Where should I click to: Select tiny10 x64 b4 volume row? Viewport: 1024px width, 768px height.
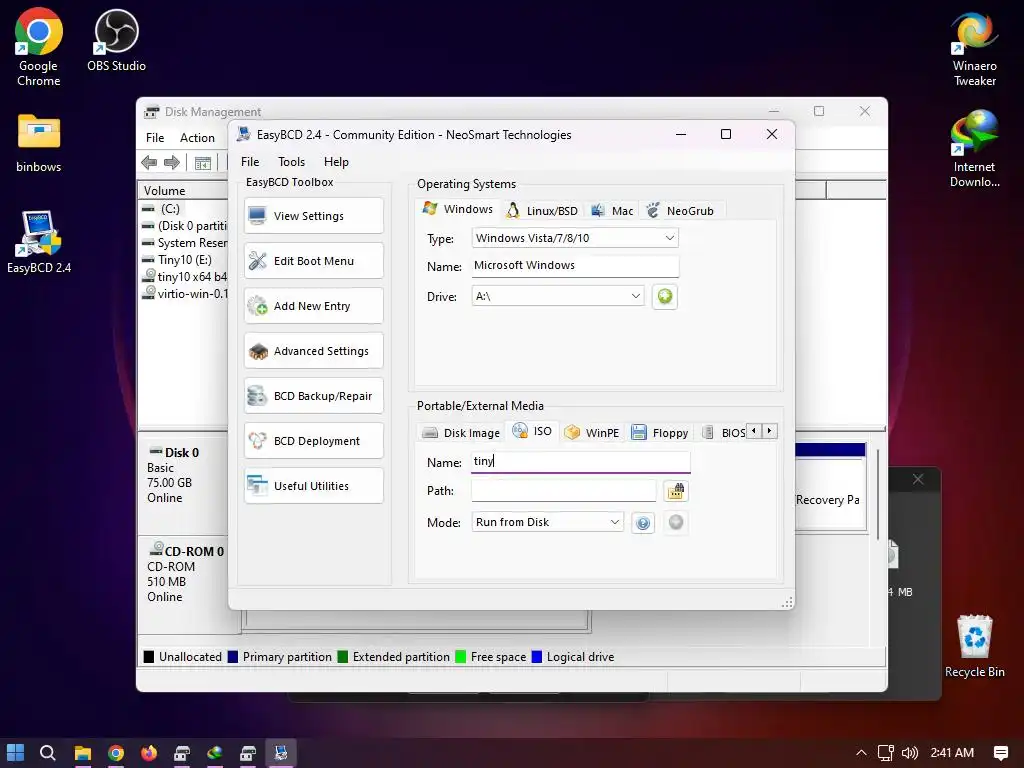click(184, 277)
